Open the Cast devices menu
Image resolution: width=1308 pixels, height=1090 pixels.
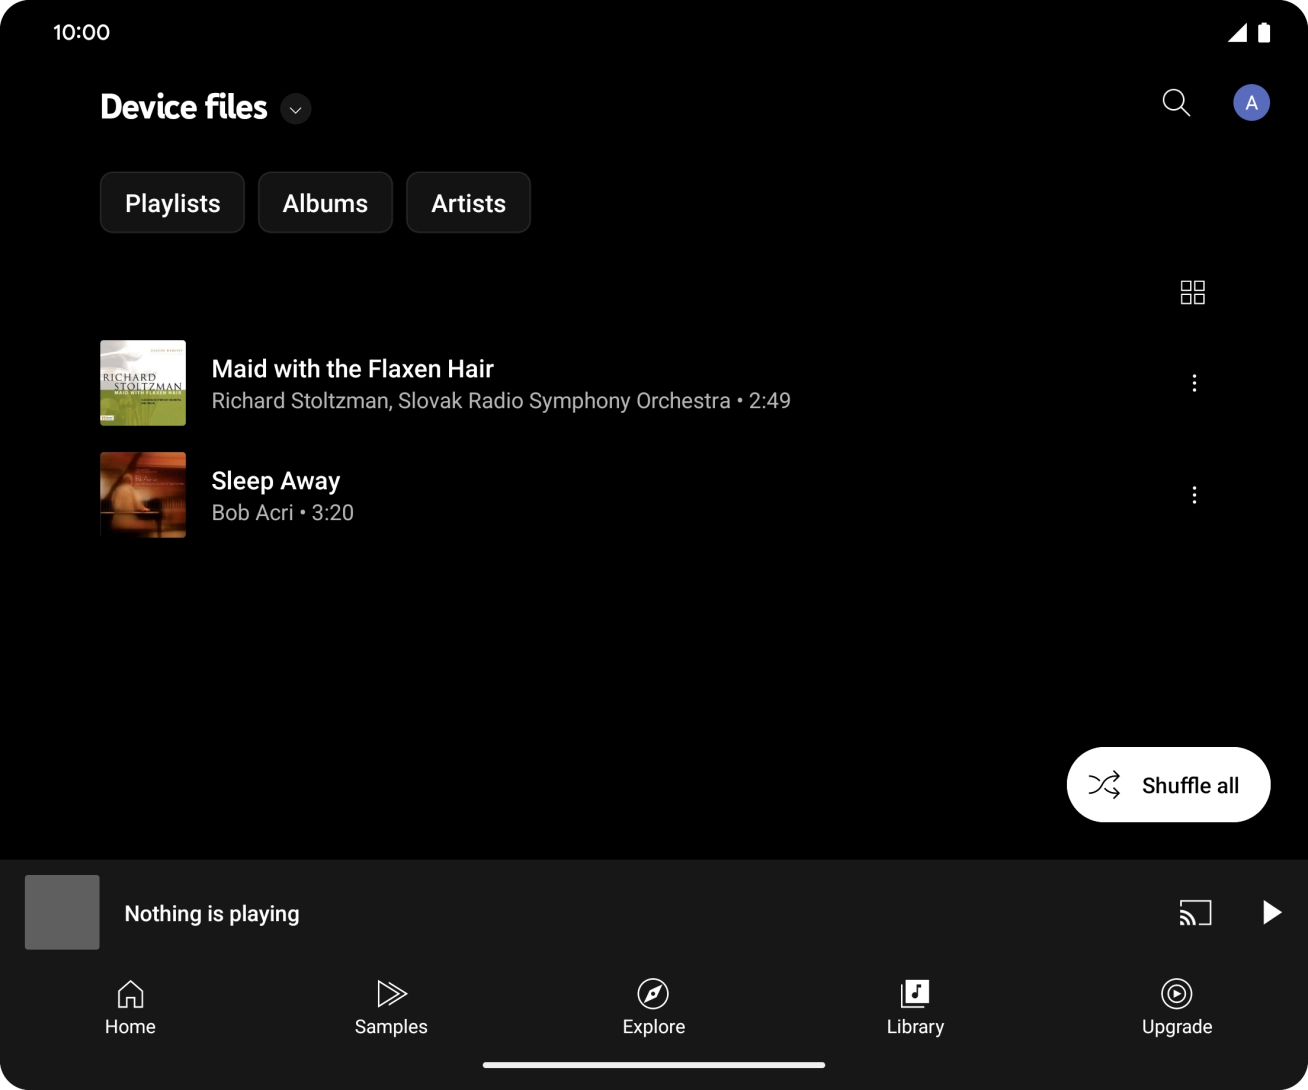click(1196, 912)
